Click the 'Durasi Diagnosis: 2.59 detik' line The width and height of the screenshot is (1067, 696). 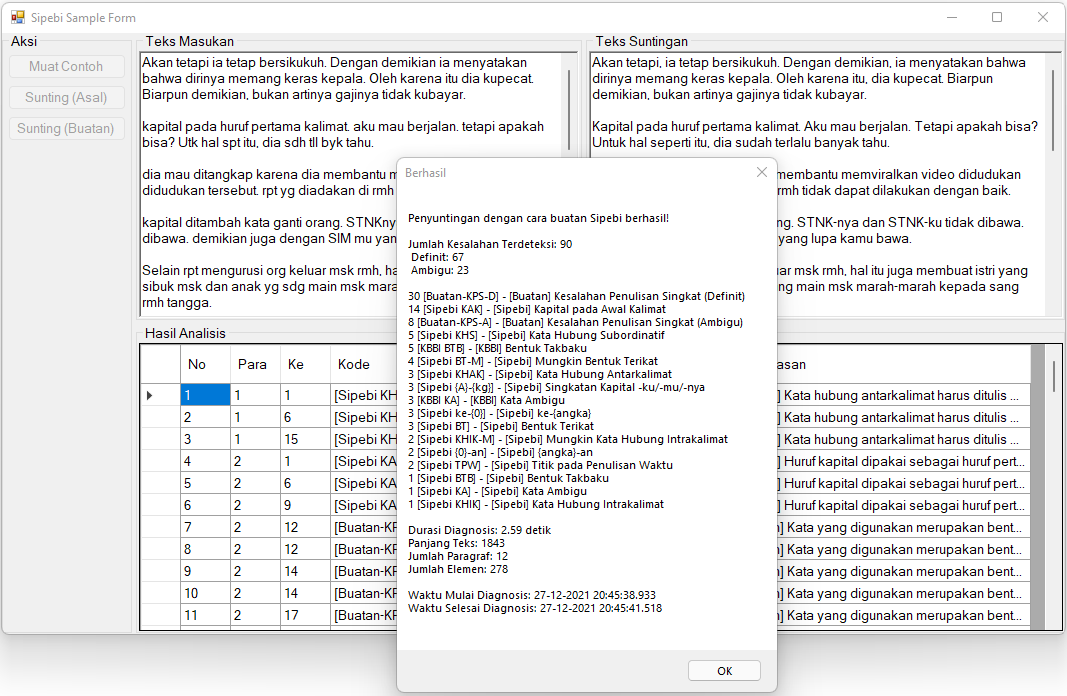point(479,530)
